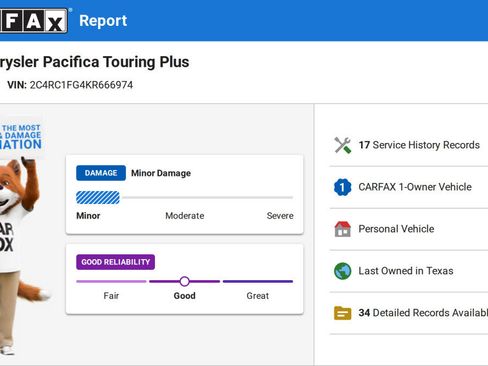Click the 'Fair' reliability label

tap(111, 296)
